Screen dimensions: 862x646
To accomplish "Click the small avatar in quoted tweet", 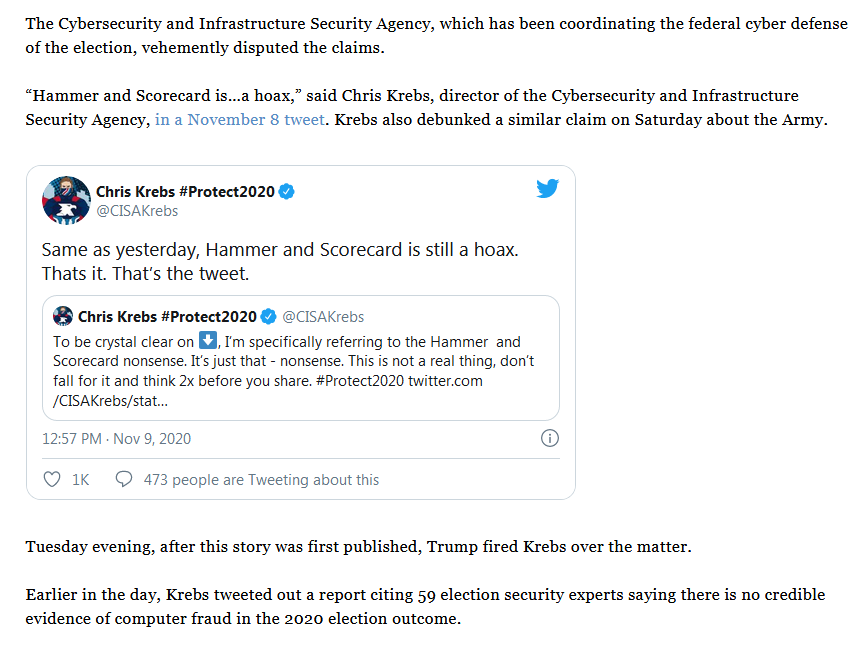I will (x=63, y=317).
